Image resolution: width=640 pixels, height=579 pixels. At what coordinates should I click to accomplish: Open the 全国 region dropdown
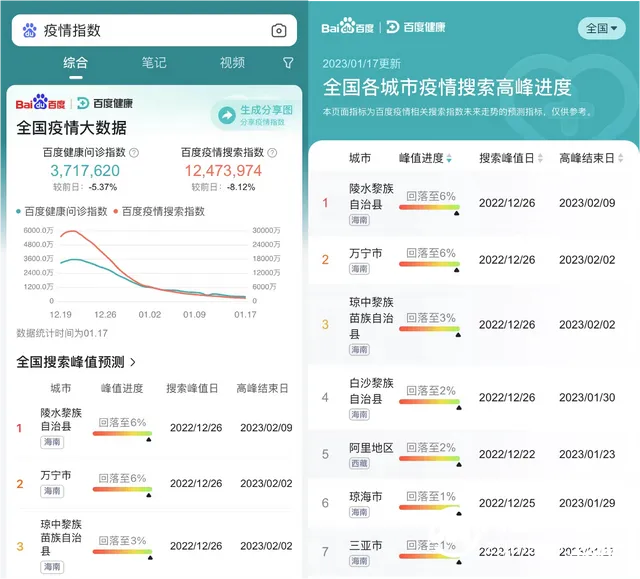[x=601, y=29]
